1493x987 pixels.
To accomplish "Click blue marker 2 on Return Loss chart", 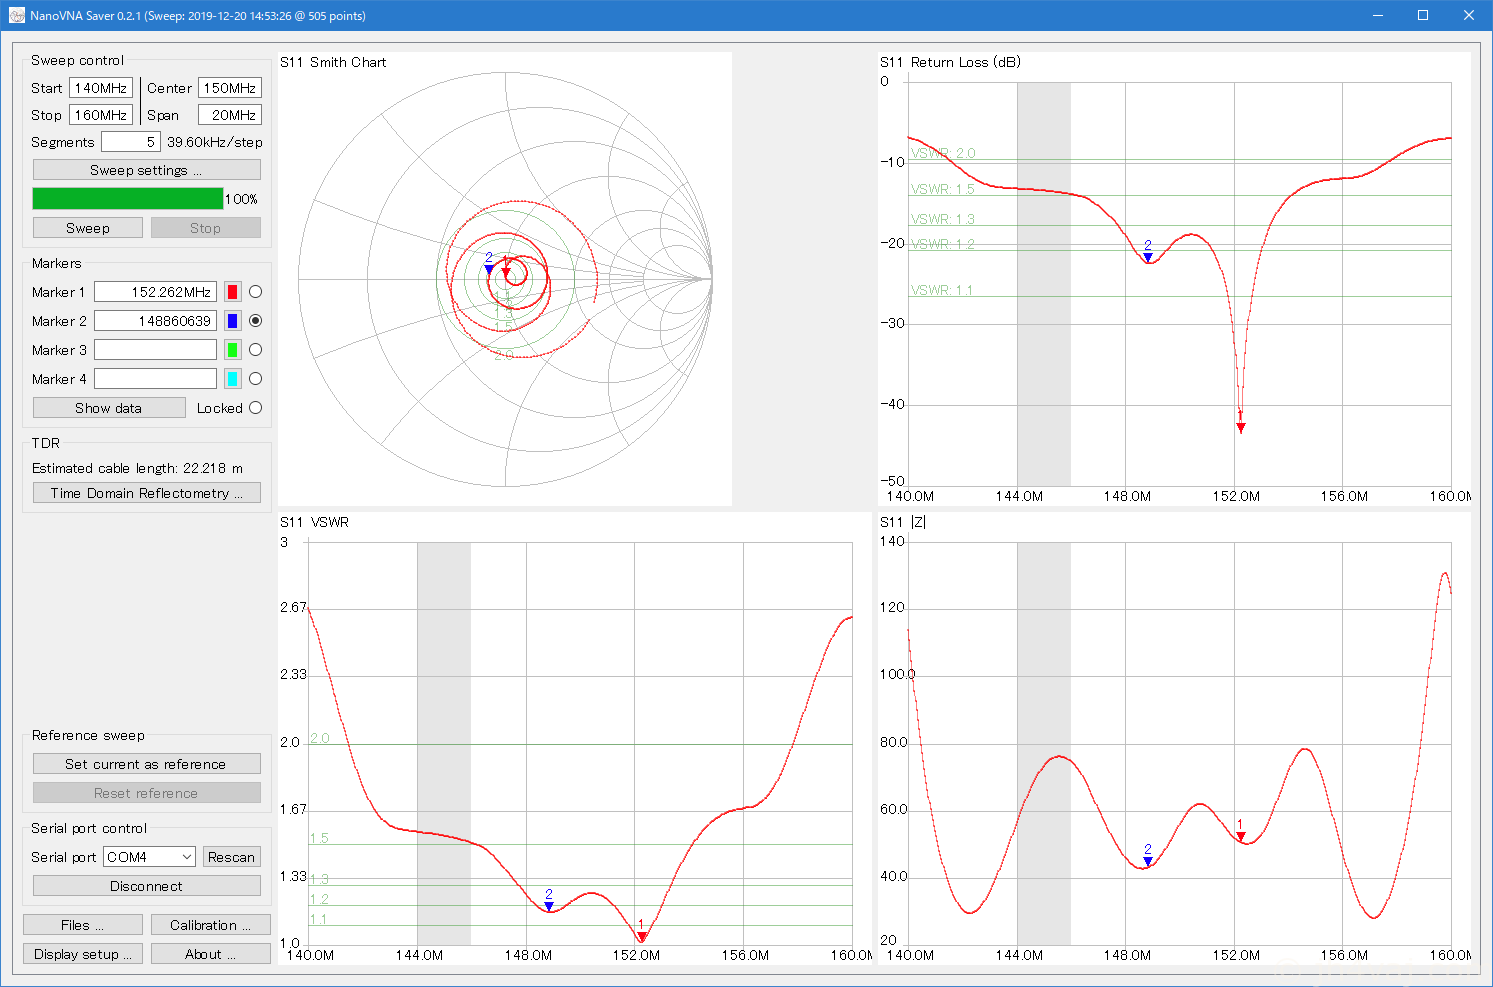I will pos(1148,257).
